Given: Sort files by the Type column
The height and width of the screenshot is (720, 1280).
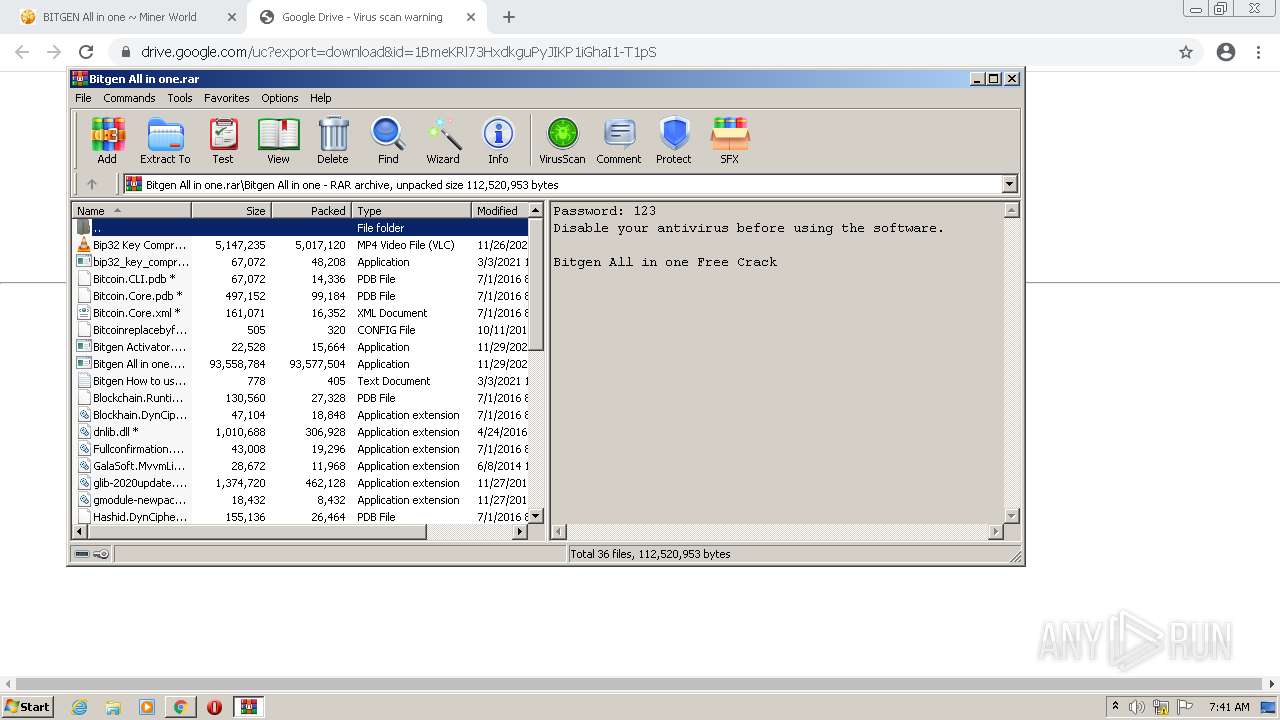Looking at the screenshot, I should click(x=411, y=210).
